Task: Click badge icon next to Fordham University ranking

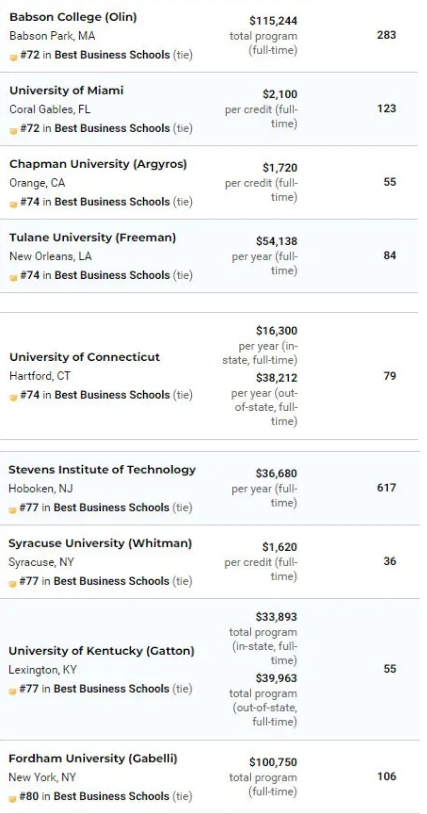Action: (x=13, y=798)
